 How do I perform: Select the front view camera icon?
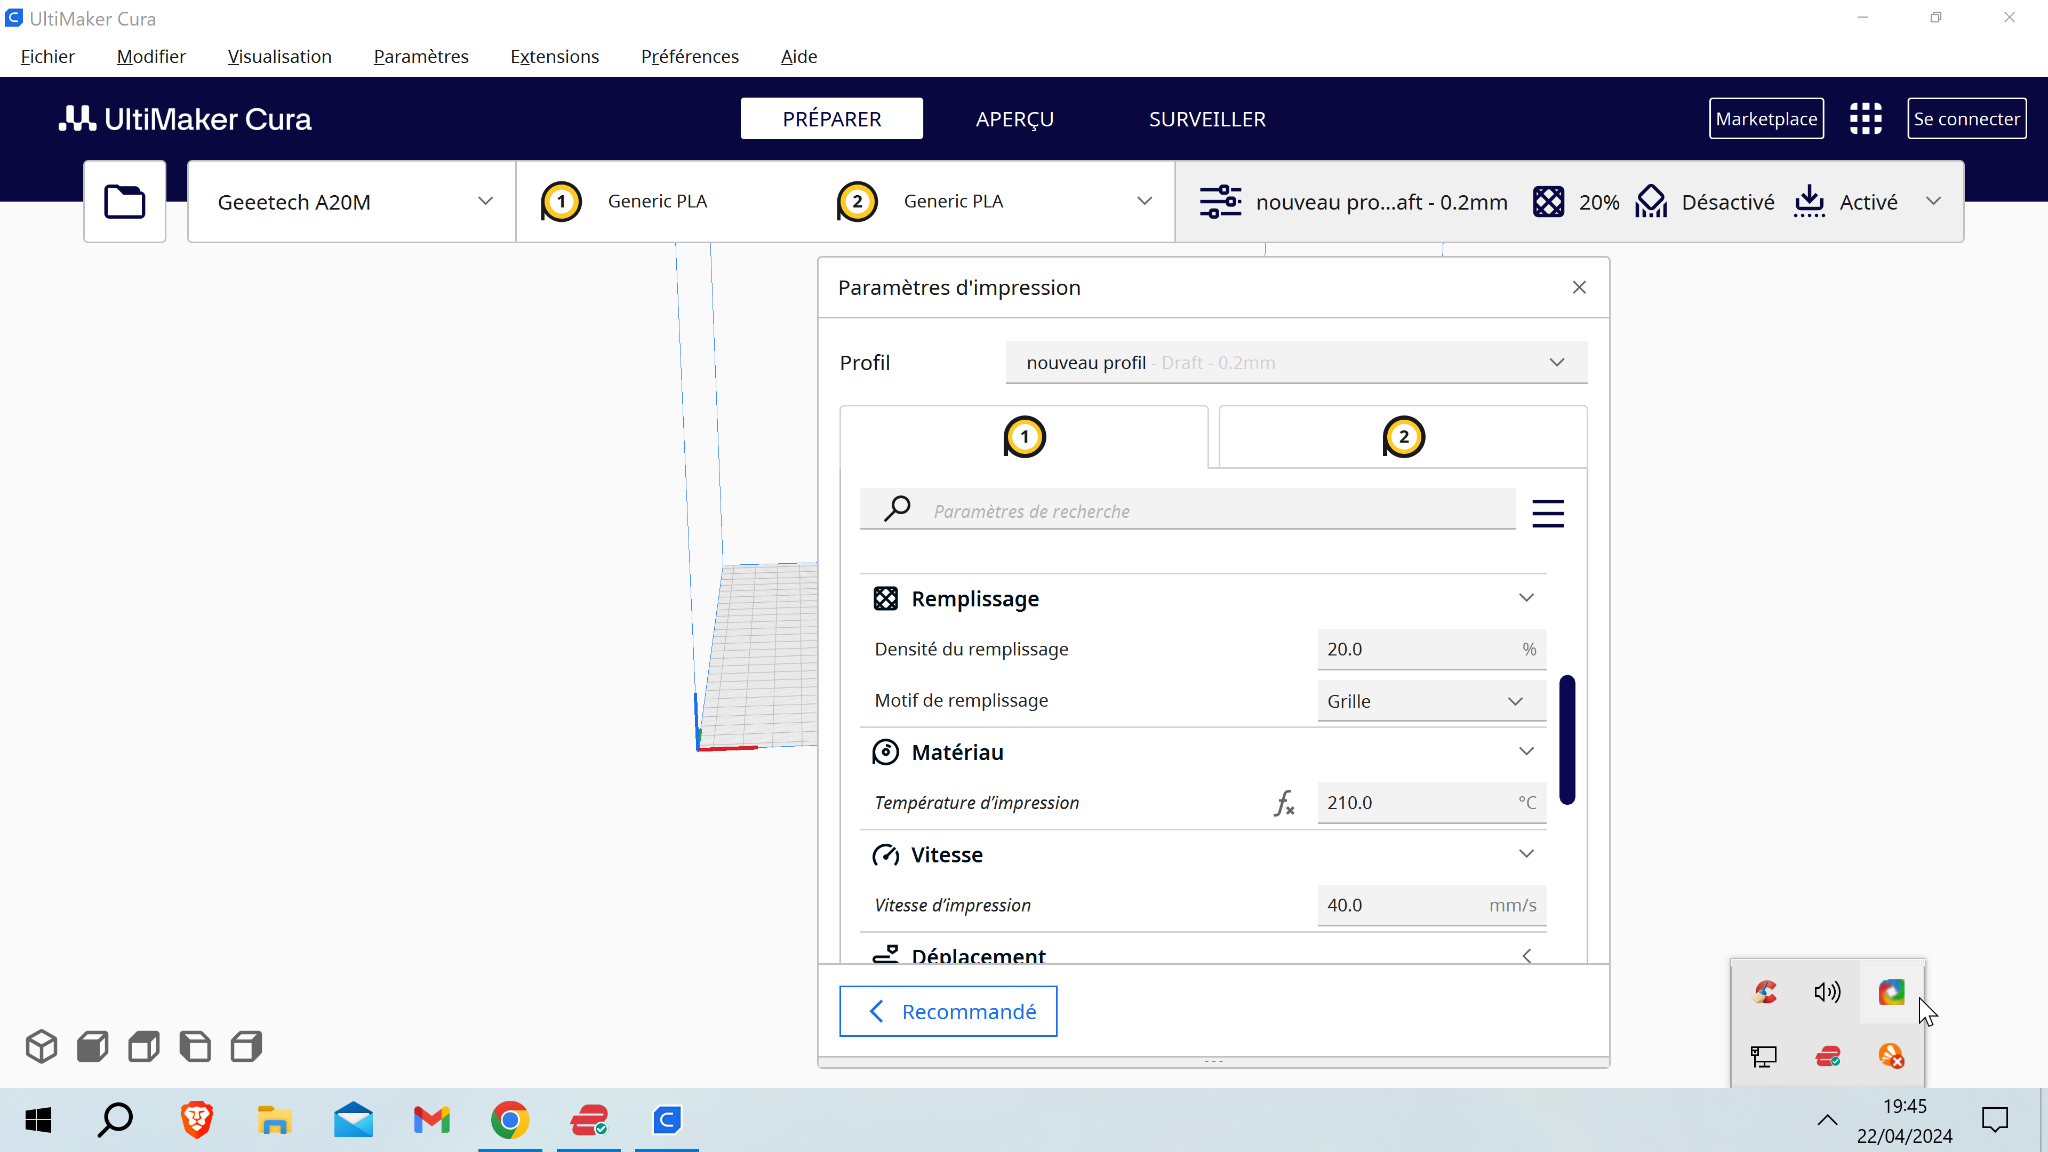click(92, 1046)
